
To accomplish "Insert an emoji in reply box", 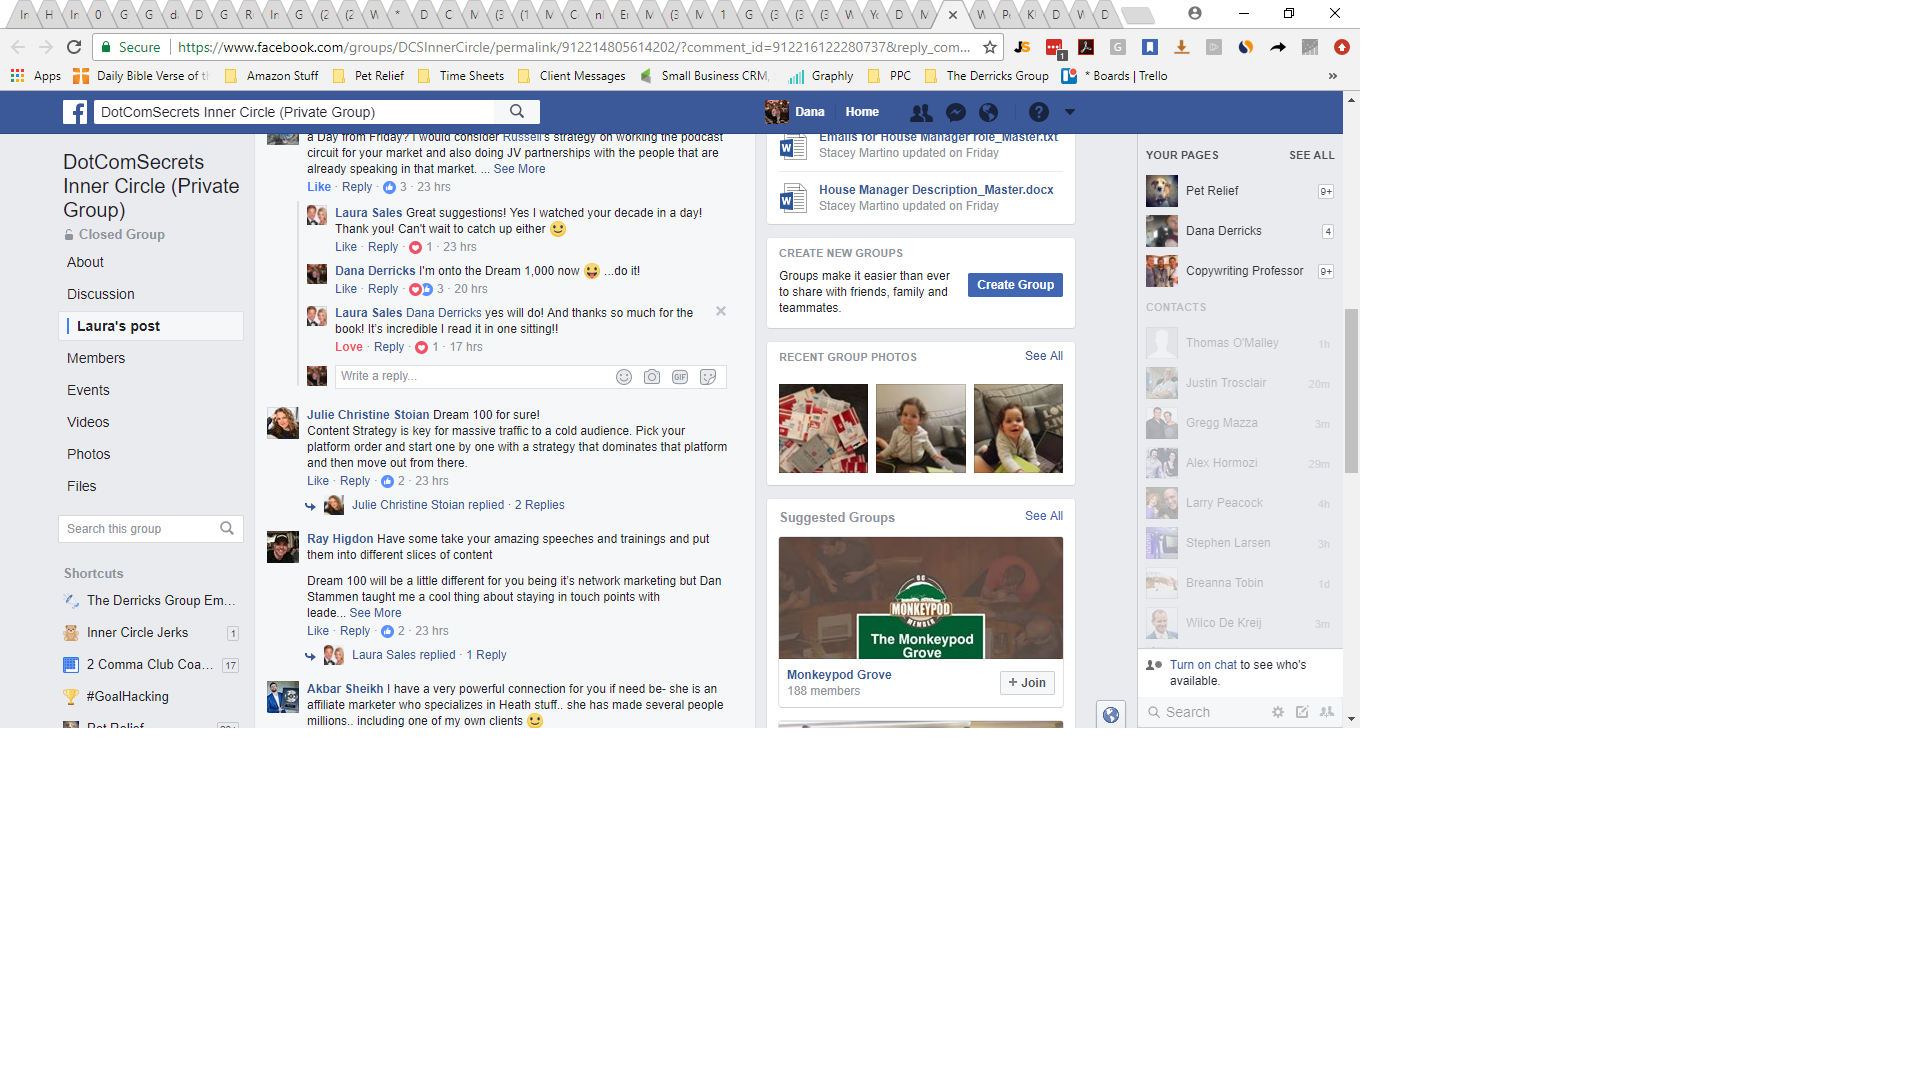I will (x=624, y=377).
